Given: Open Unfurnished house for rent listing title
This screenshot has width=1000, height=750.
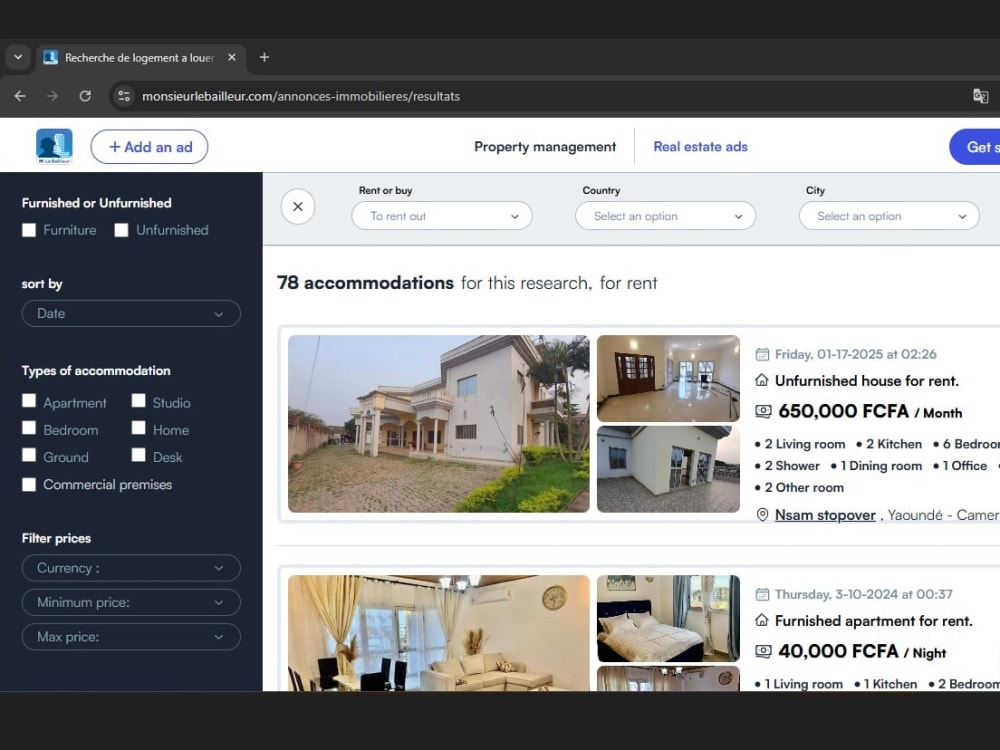Looking at the screenshot, I should point(867,381).
